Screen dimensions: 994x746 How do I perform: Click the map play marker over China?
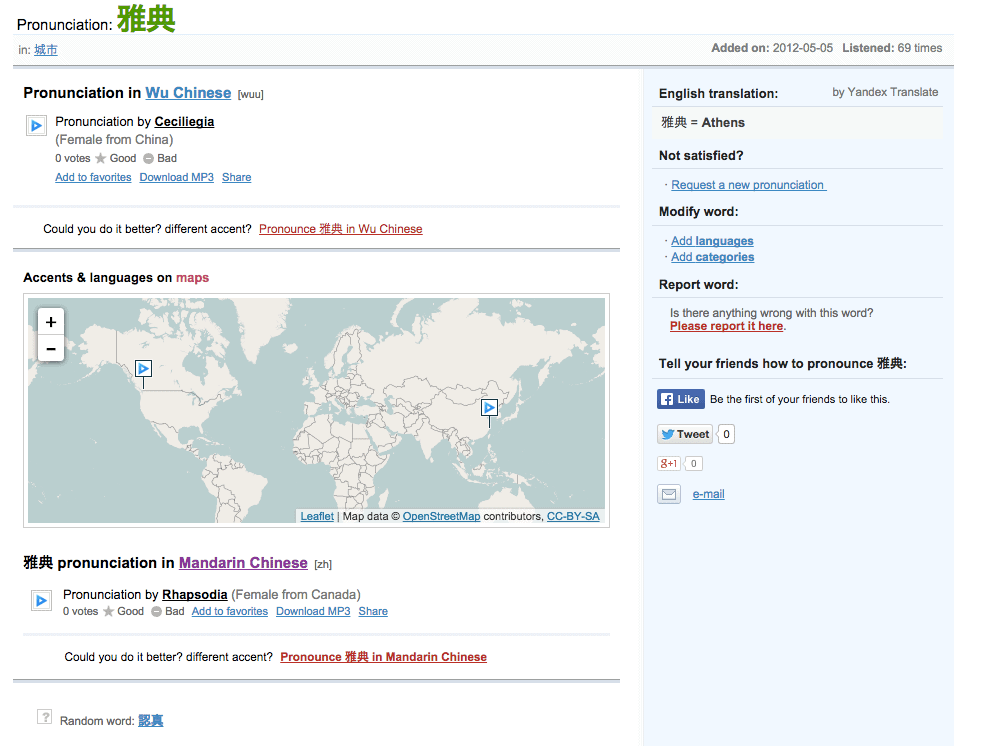click(x=489, y=408)
